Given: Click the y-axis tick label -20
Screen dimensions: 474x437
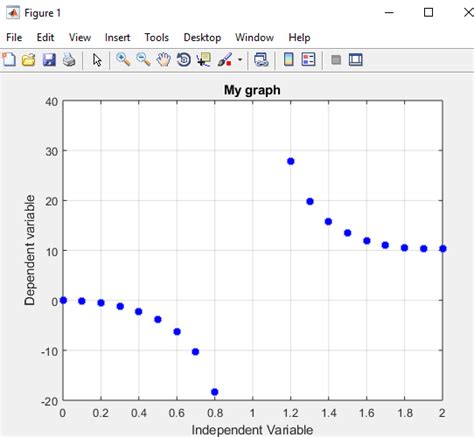Looking at the screenshot, I should tap(50, 402).
